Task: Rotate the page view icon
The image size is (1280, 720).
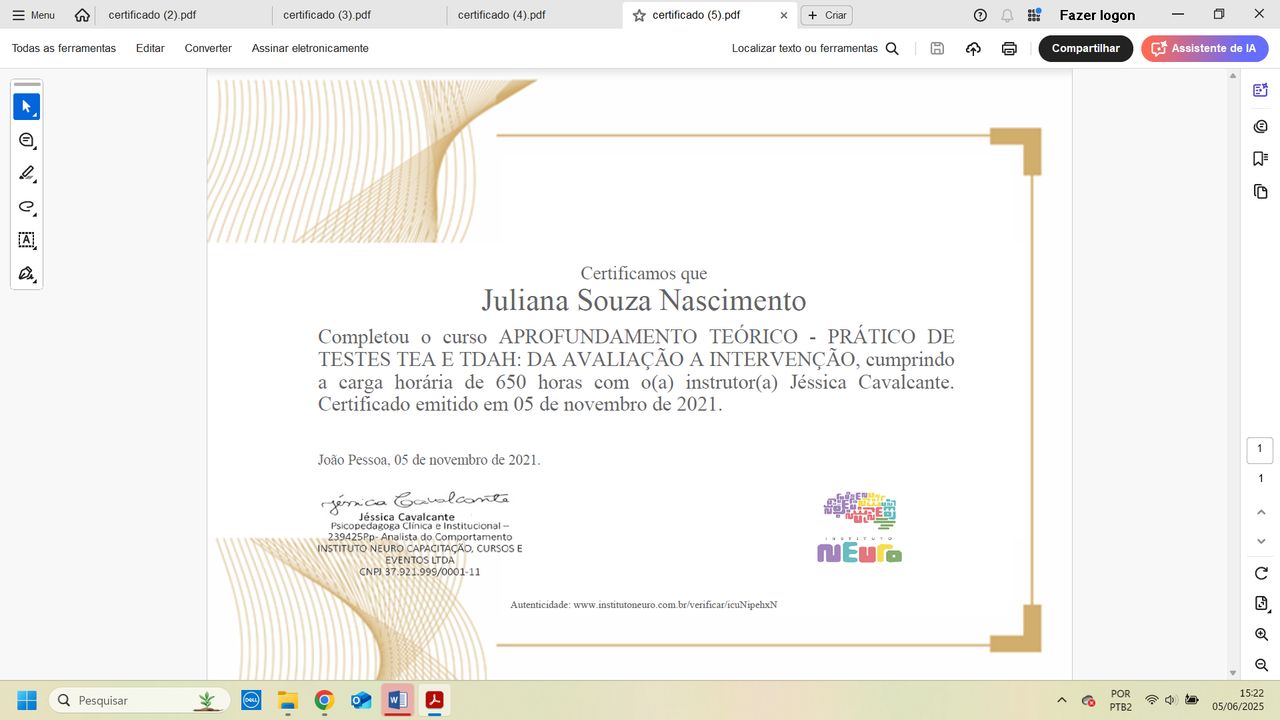Action: click(1261, 573)
